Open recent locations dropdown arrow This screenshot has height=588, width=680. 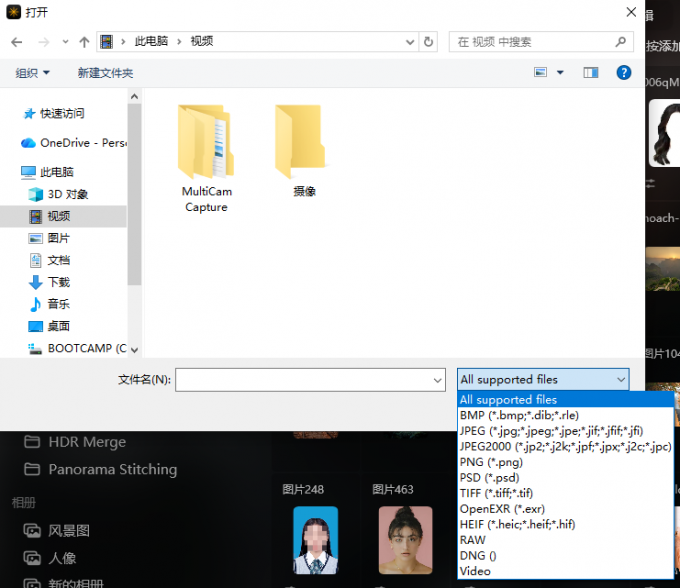pyautogui.click(x=65, y=42)
